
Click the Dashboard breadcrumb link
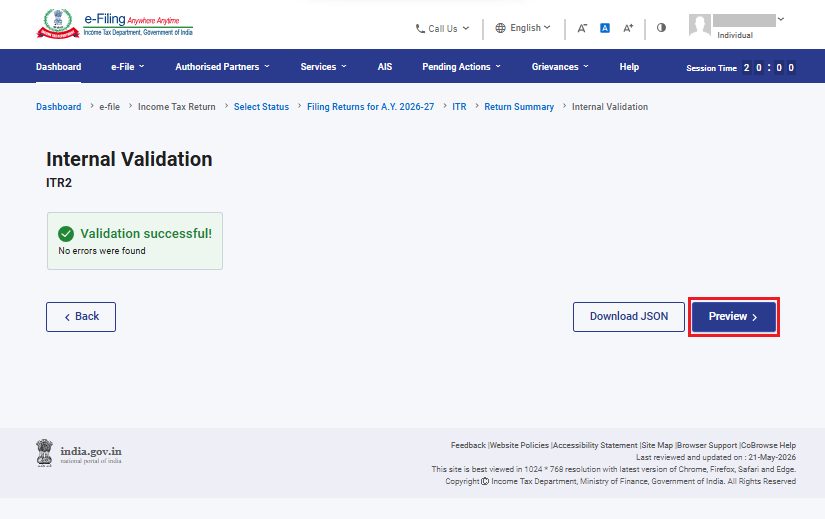coord(58,107)
